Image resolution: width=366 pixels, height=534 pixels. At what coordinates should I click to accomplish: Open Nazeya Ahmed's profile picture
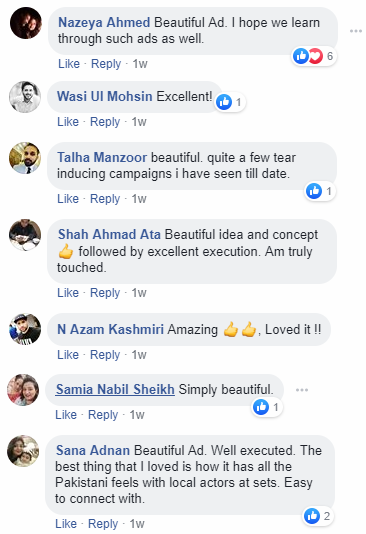(26, 23)
